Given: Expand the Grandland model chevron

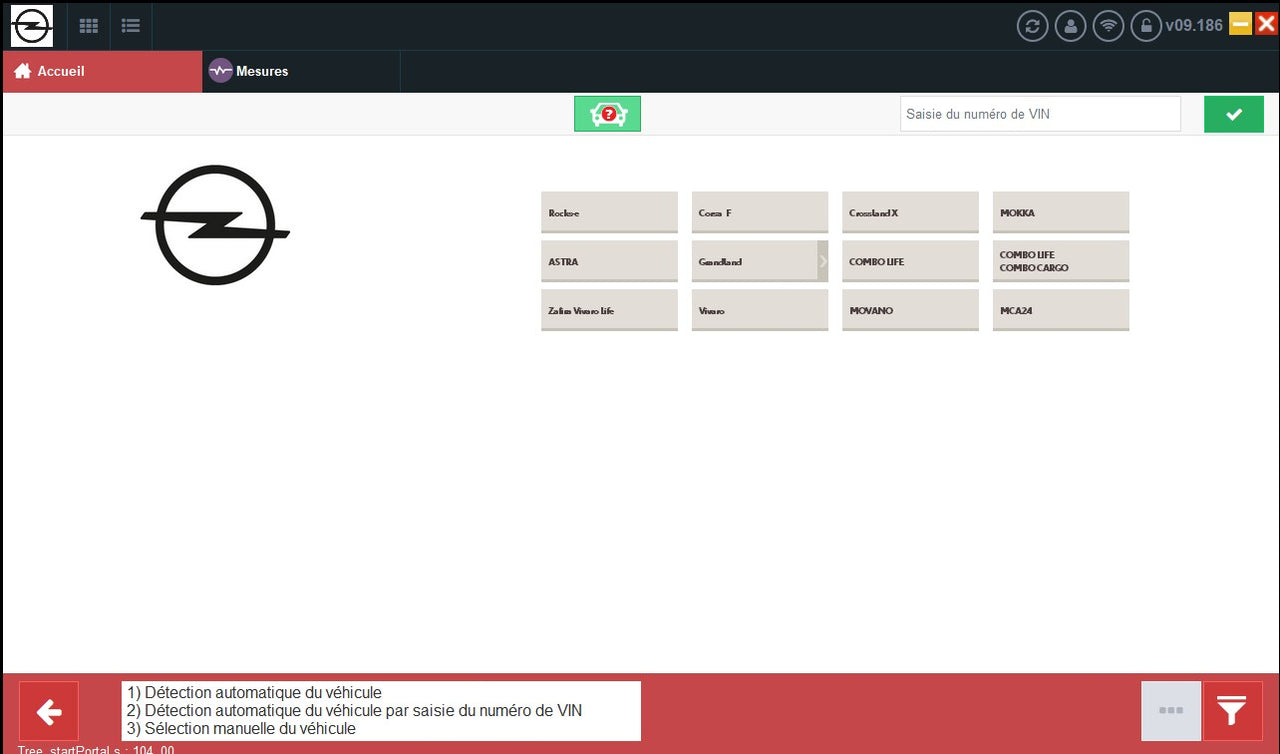Looking at the screenshot, I should (823, 260).
